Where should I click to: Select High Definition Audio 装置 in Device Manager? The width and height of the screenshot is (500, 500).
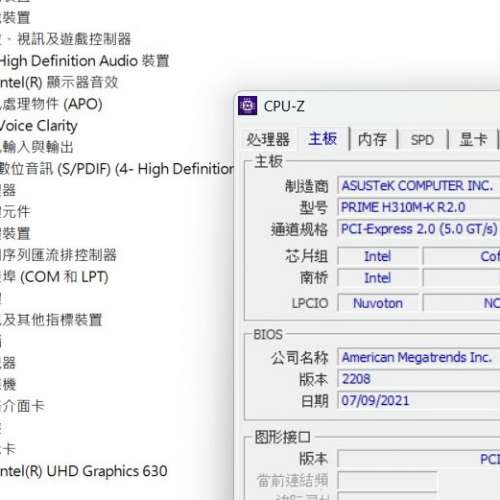pyautogui.click(x=84, y=61)
